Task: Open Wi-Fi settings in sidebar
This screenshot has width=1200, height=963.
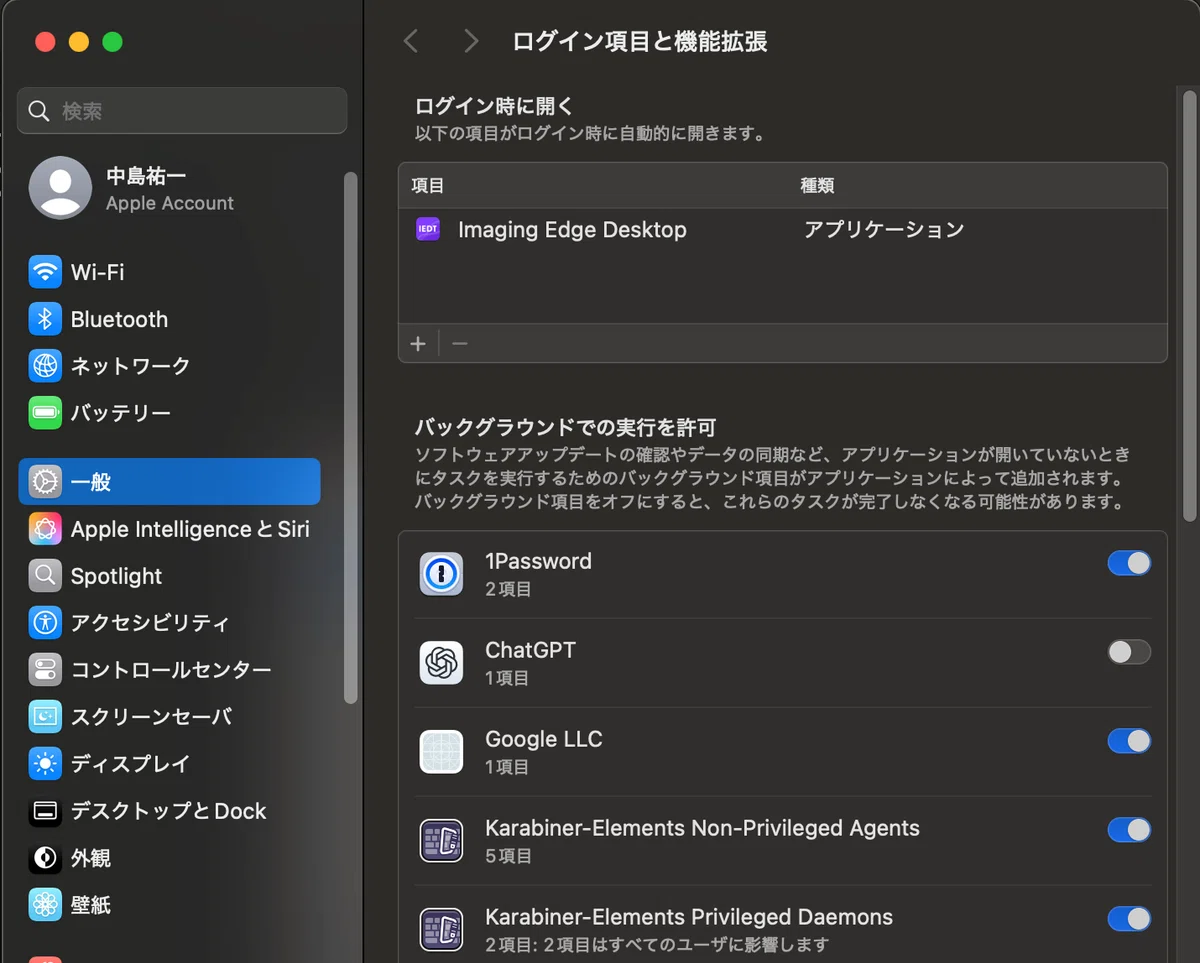Action: [x=169, y=272]
